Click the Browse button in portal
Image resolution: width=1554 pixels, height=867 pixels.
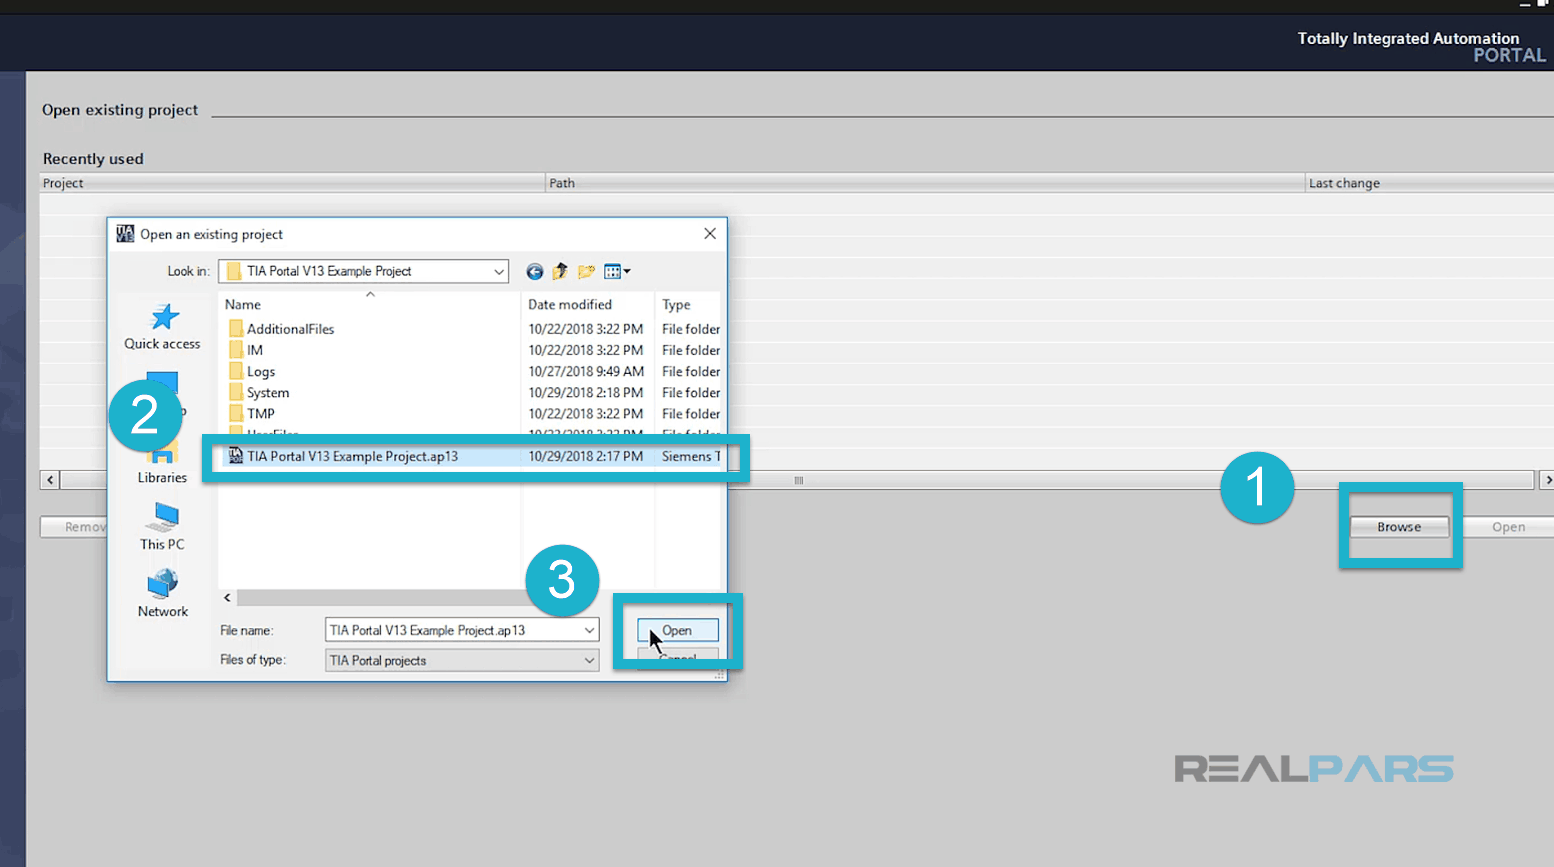(1398, 527)
